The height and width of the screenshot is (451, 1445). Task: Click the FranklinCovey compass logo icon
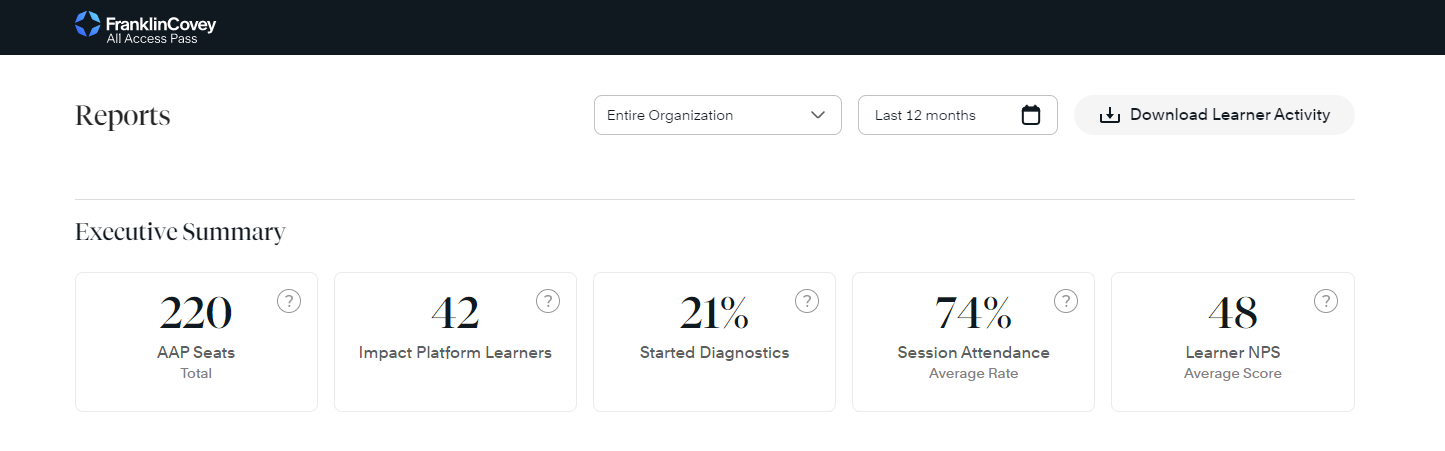(x=88, y=24)
